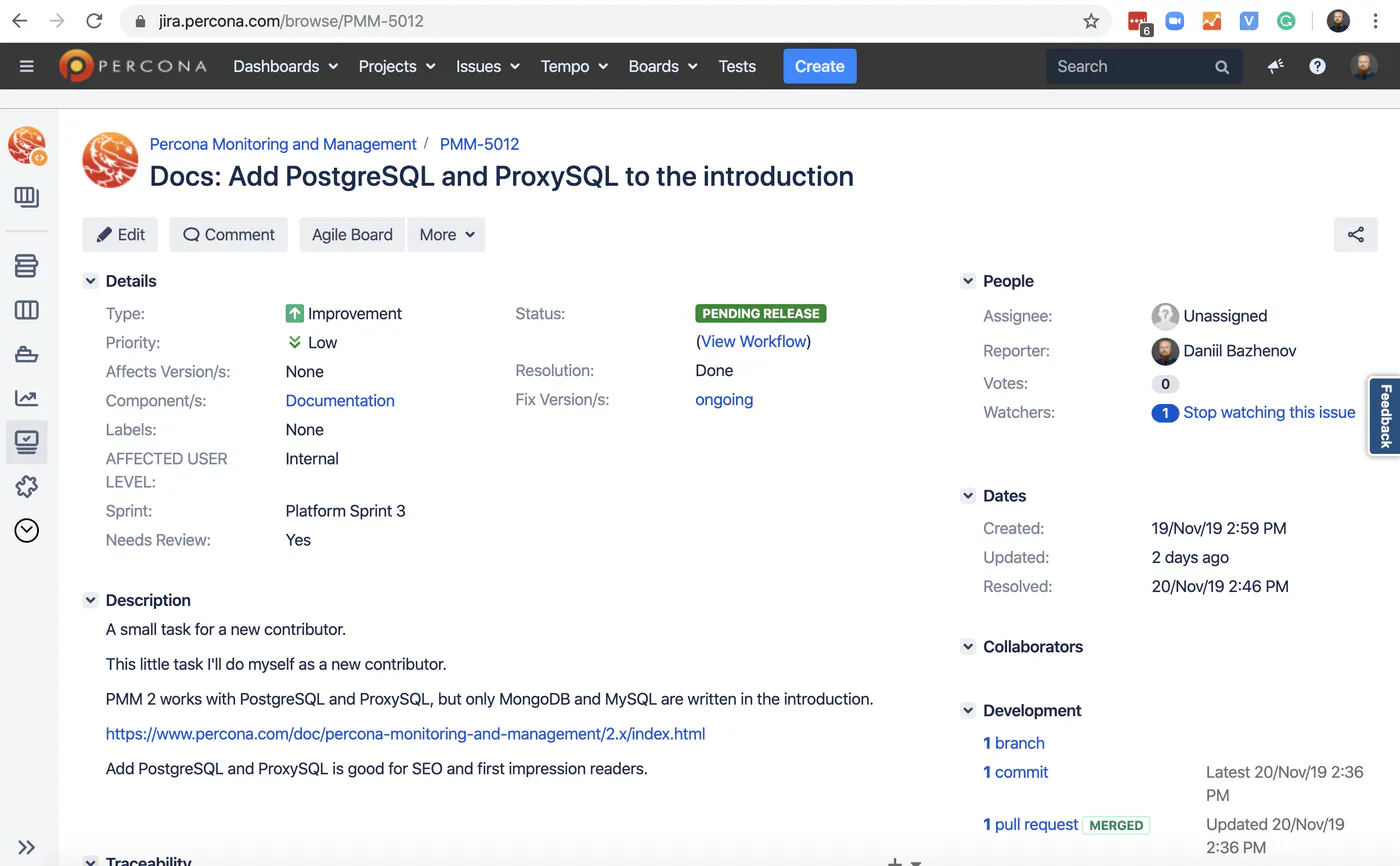The image size is (1400, 866).
Task: Stop watching this issue
Action: click(x=1269, y=412)
